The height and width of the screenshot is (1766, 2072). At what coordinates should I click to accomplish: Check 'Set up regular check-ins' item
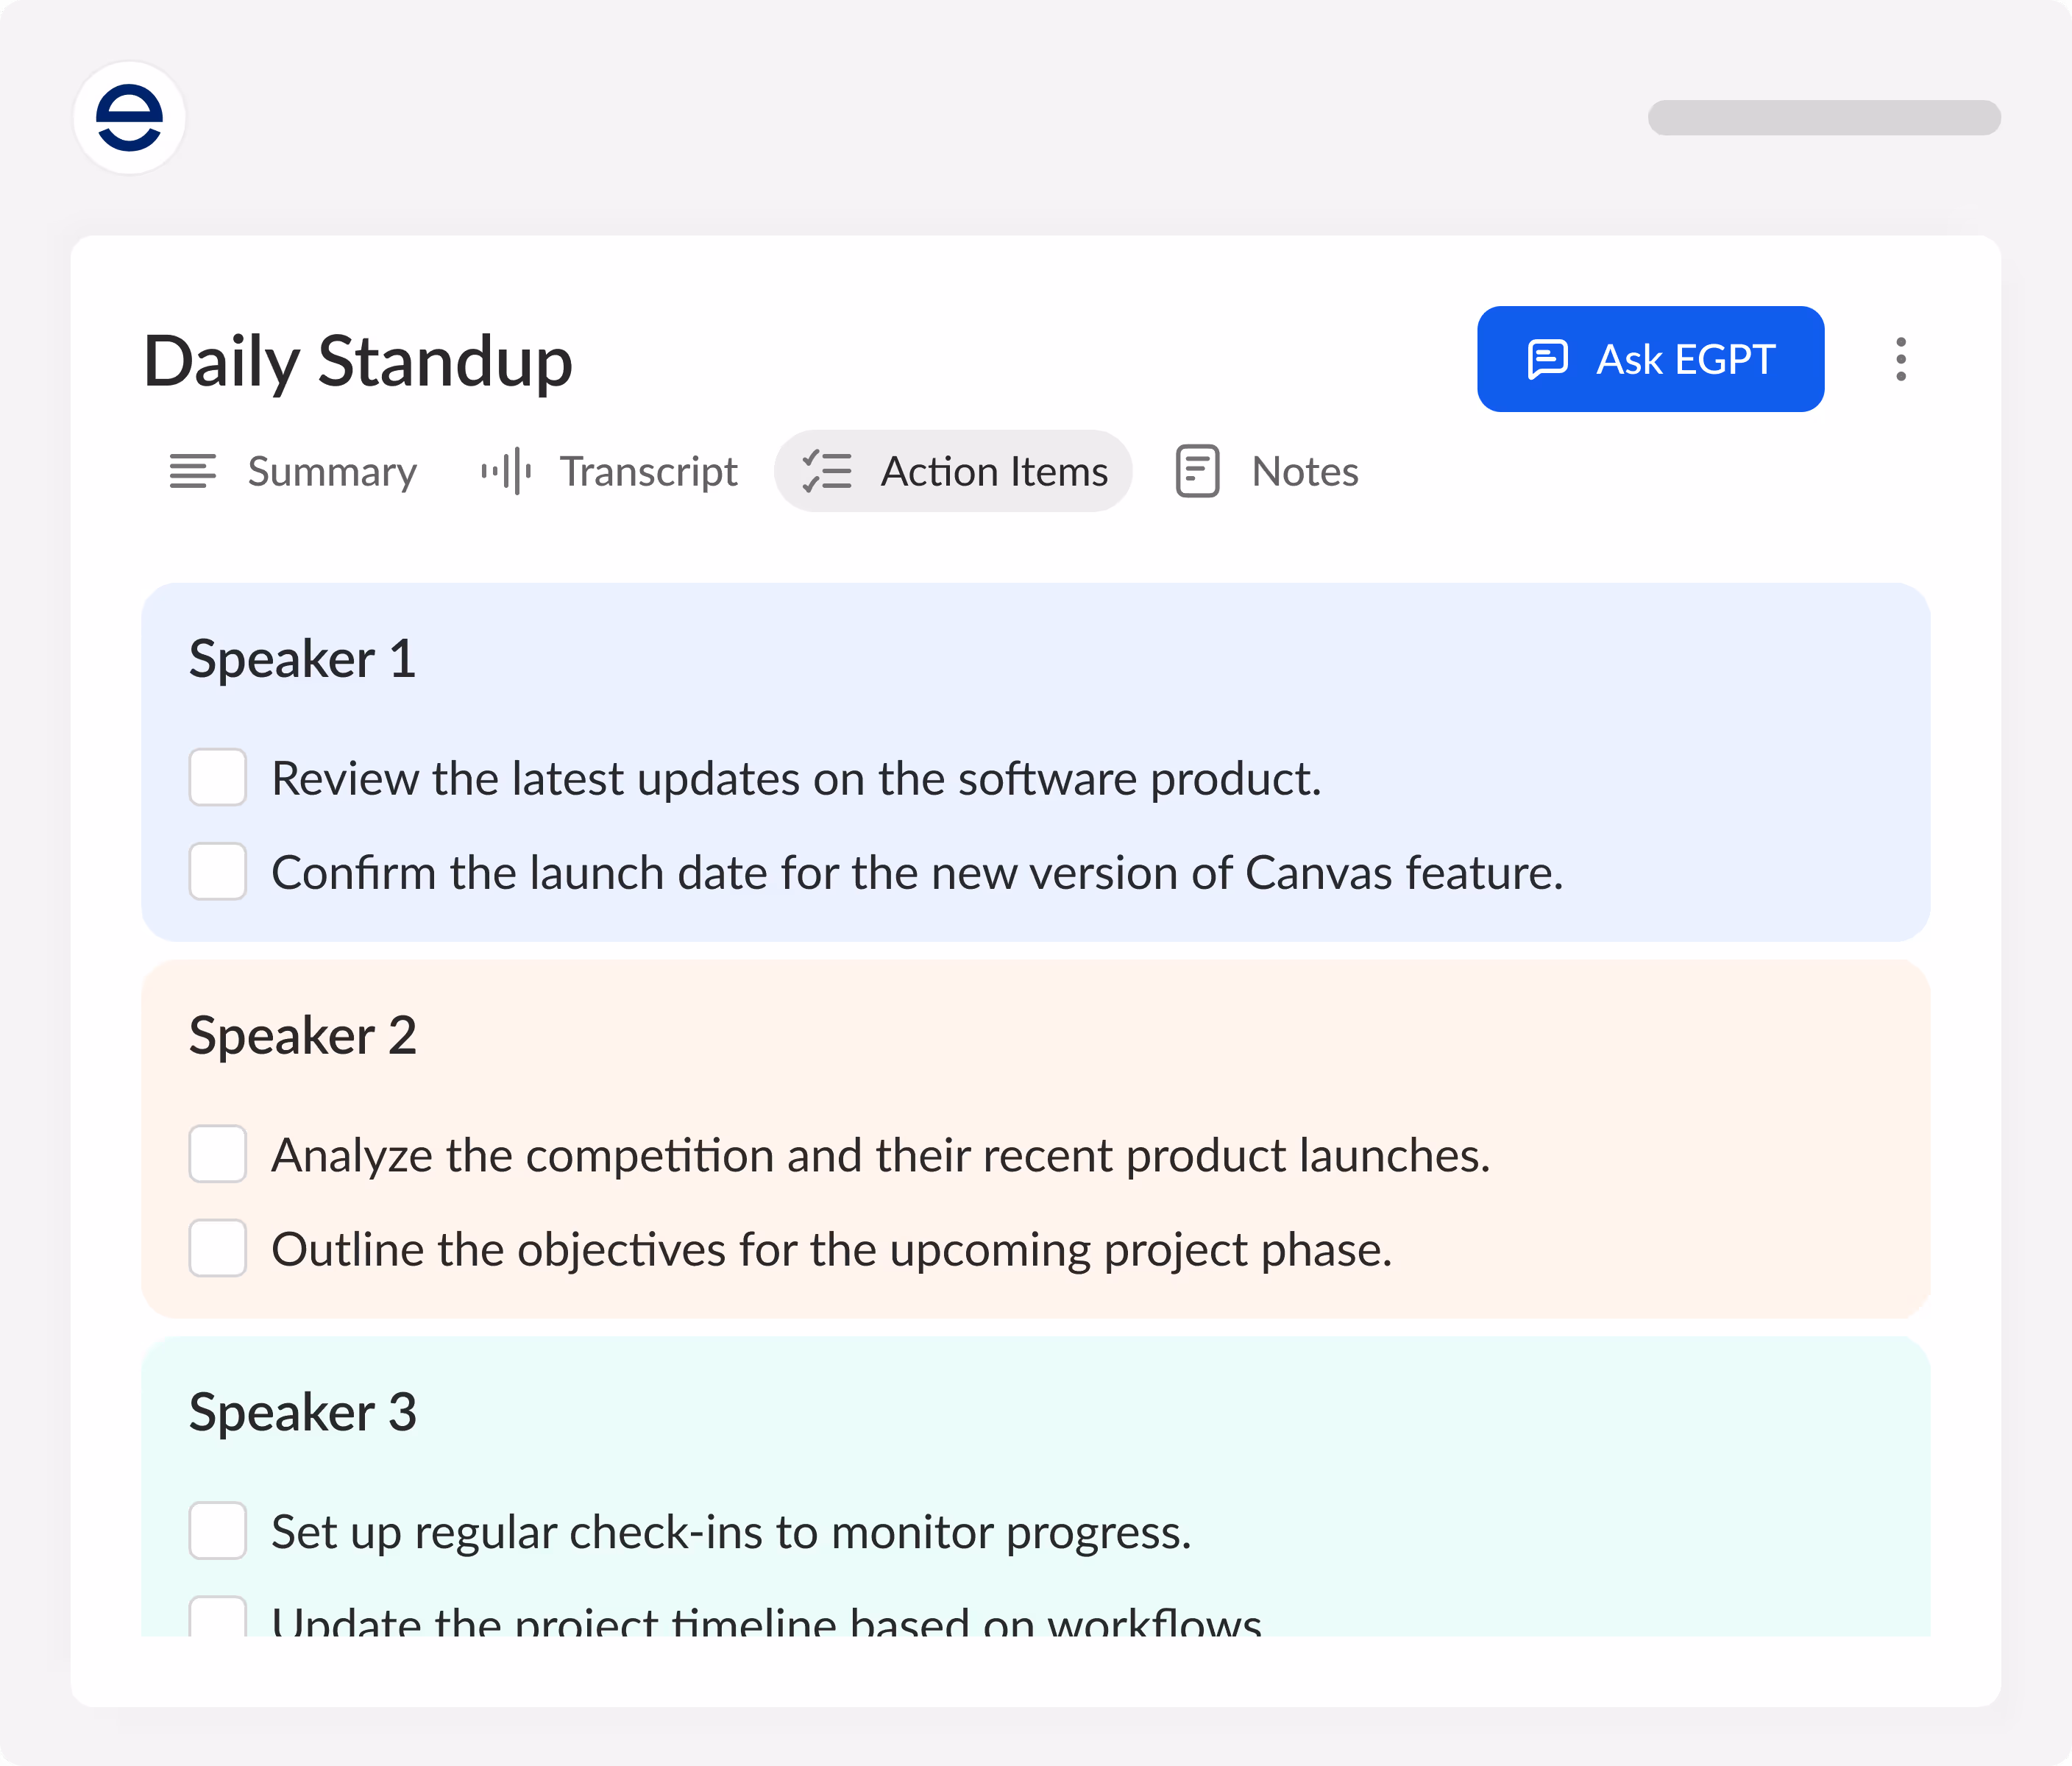click(218, 1530)
